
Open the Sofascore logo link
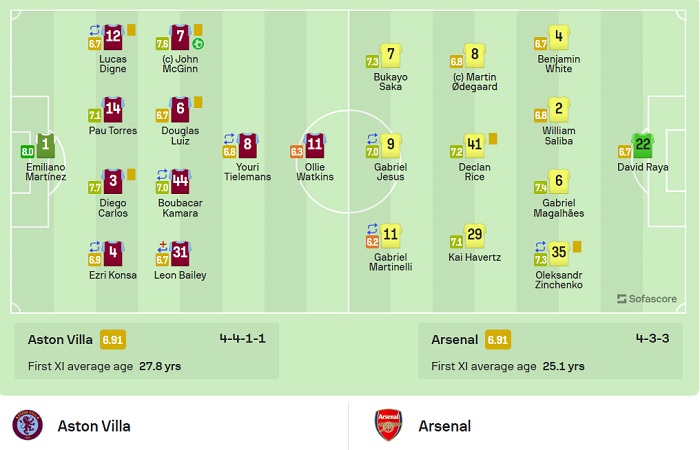(x=647, y=298)
